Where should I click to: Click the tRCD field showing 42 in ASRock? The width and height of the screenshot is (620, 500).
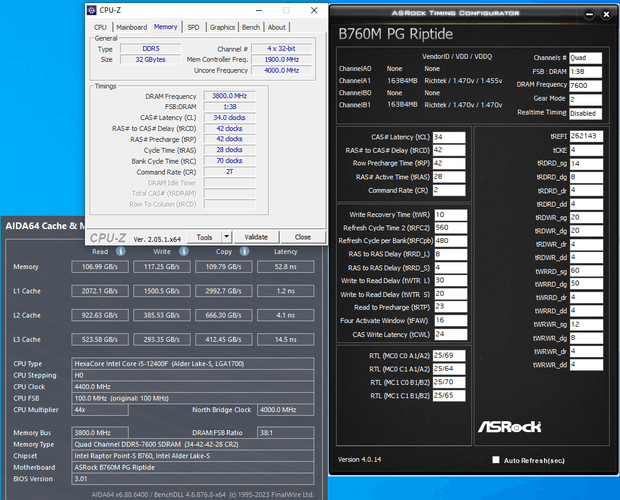(449, 150)
